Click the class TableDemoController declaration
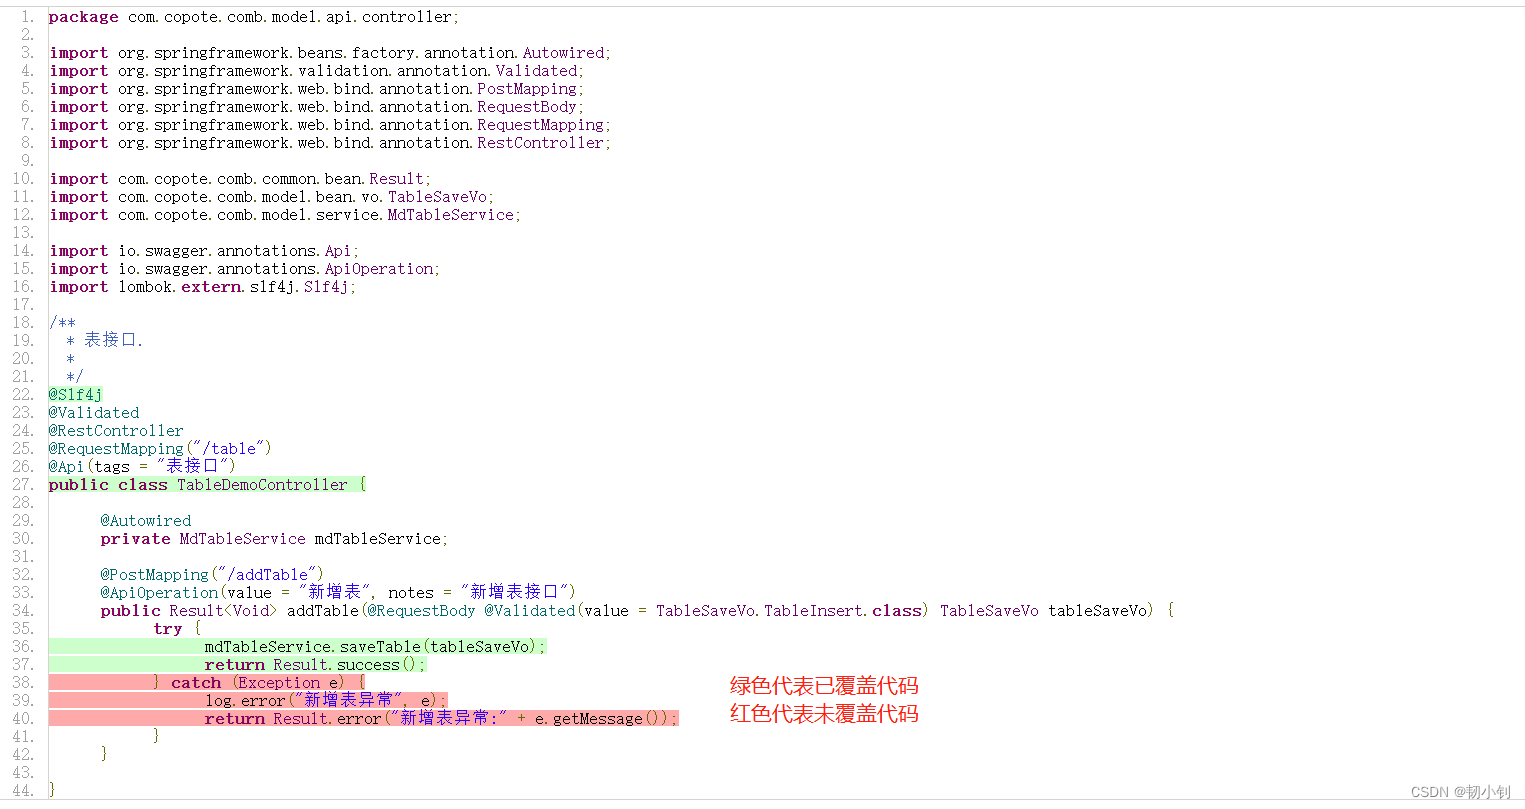The height and width of the screenshot is (809, 1525). click(208, 485)
